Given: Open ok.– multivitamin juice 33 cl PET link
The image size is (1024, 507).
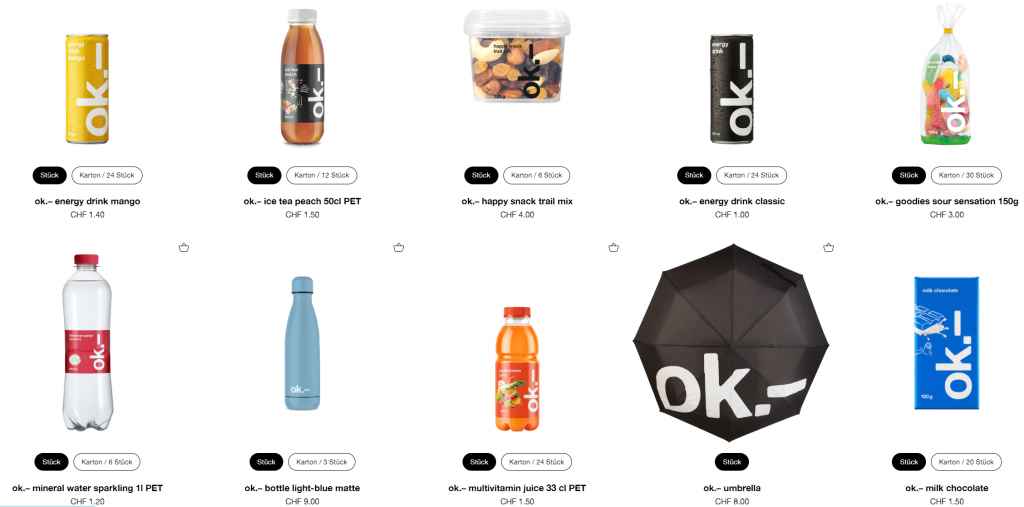Looking at the screenshot, I should coord(517,488).
